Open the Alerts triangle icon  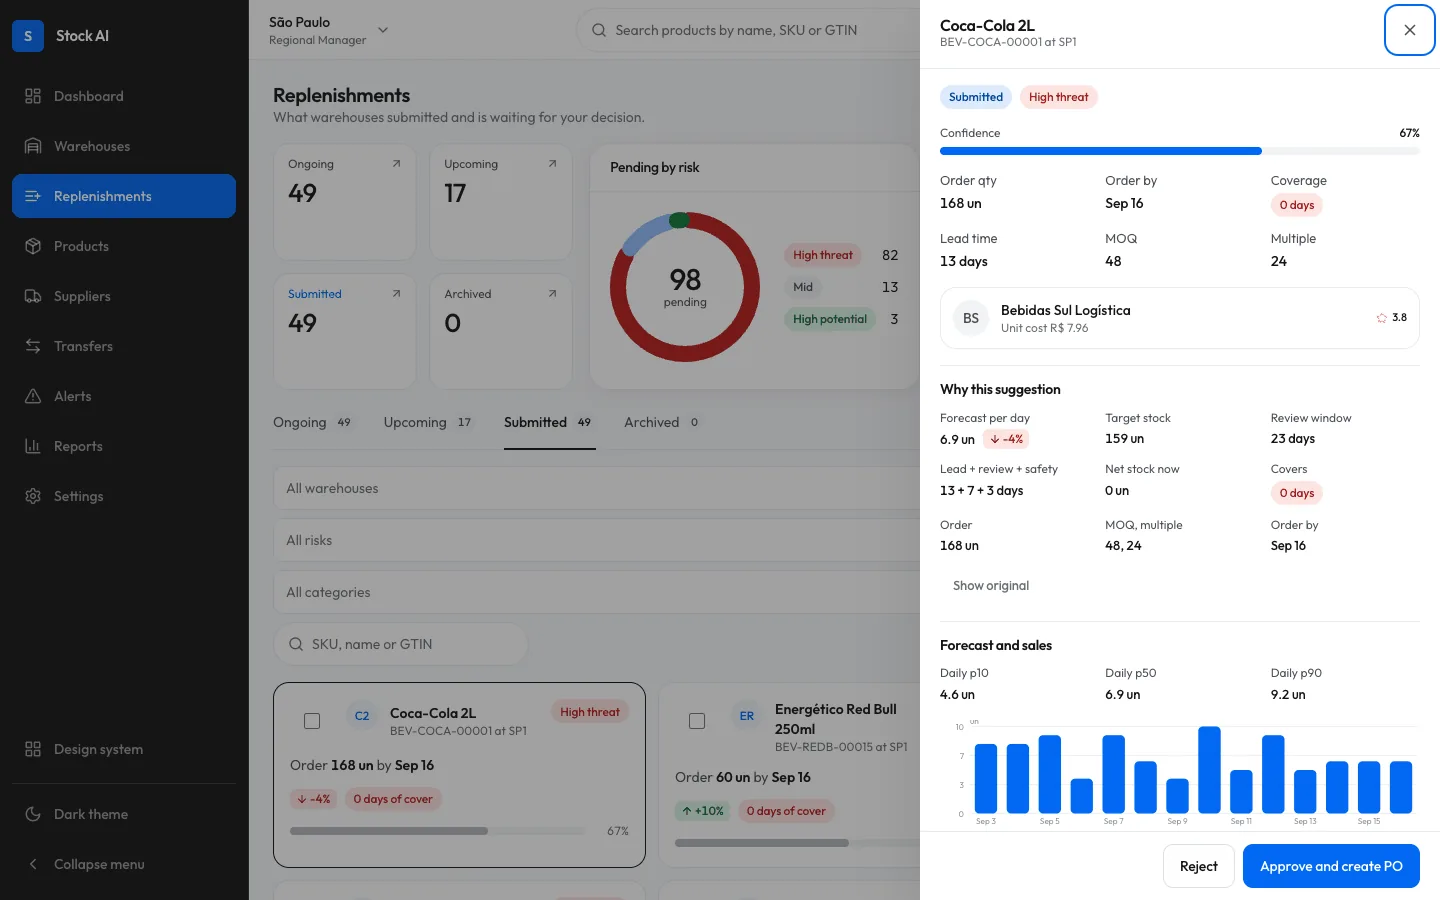click(x=33, y=396)
